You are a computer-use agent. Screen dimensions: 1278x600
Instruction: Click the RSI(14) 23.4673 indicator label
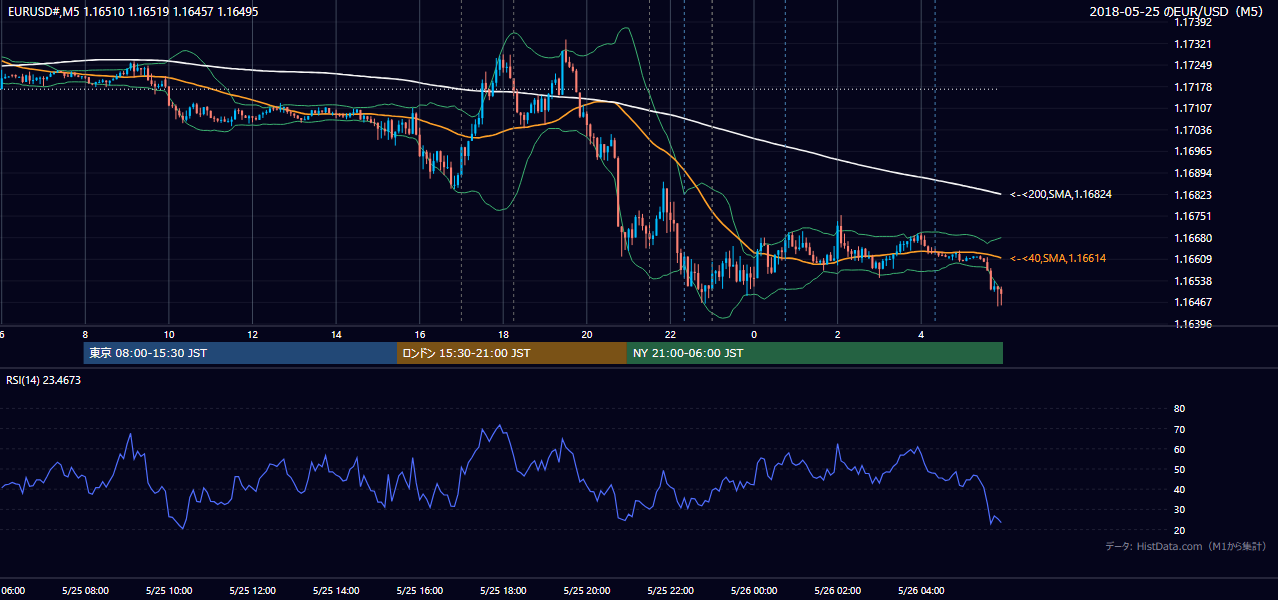coord(44,380)
